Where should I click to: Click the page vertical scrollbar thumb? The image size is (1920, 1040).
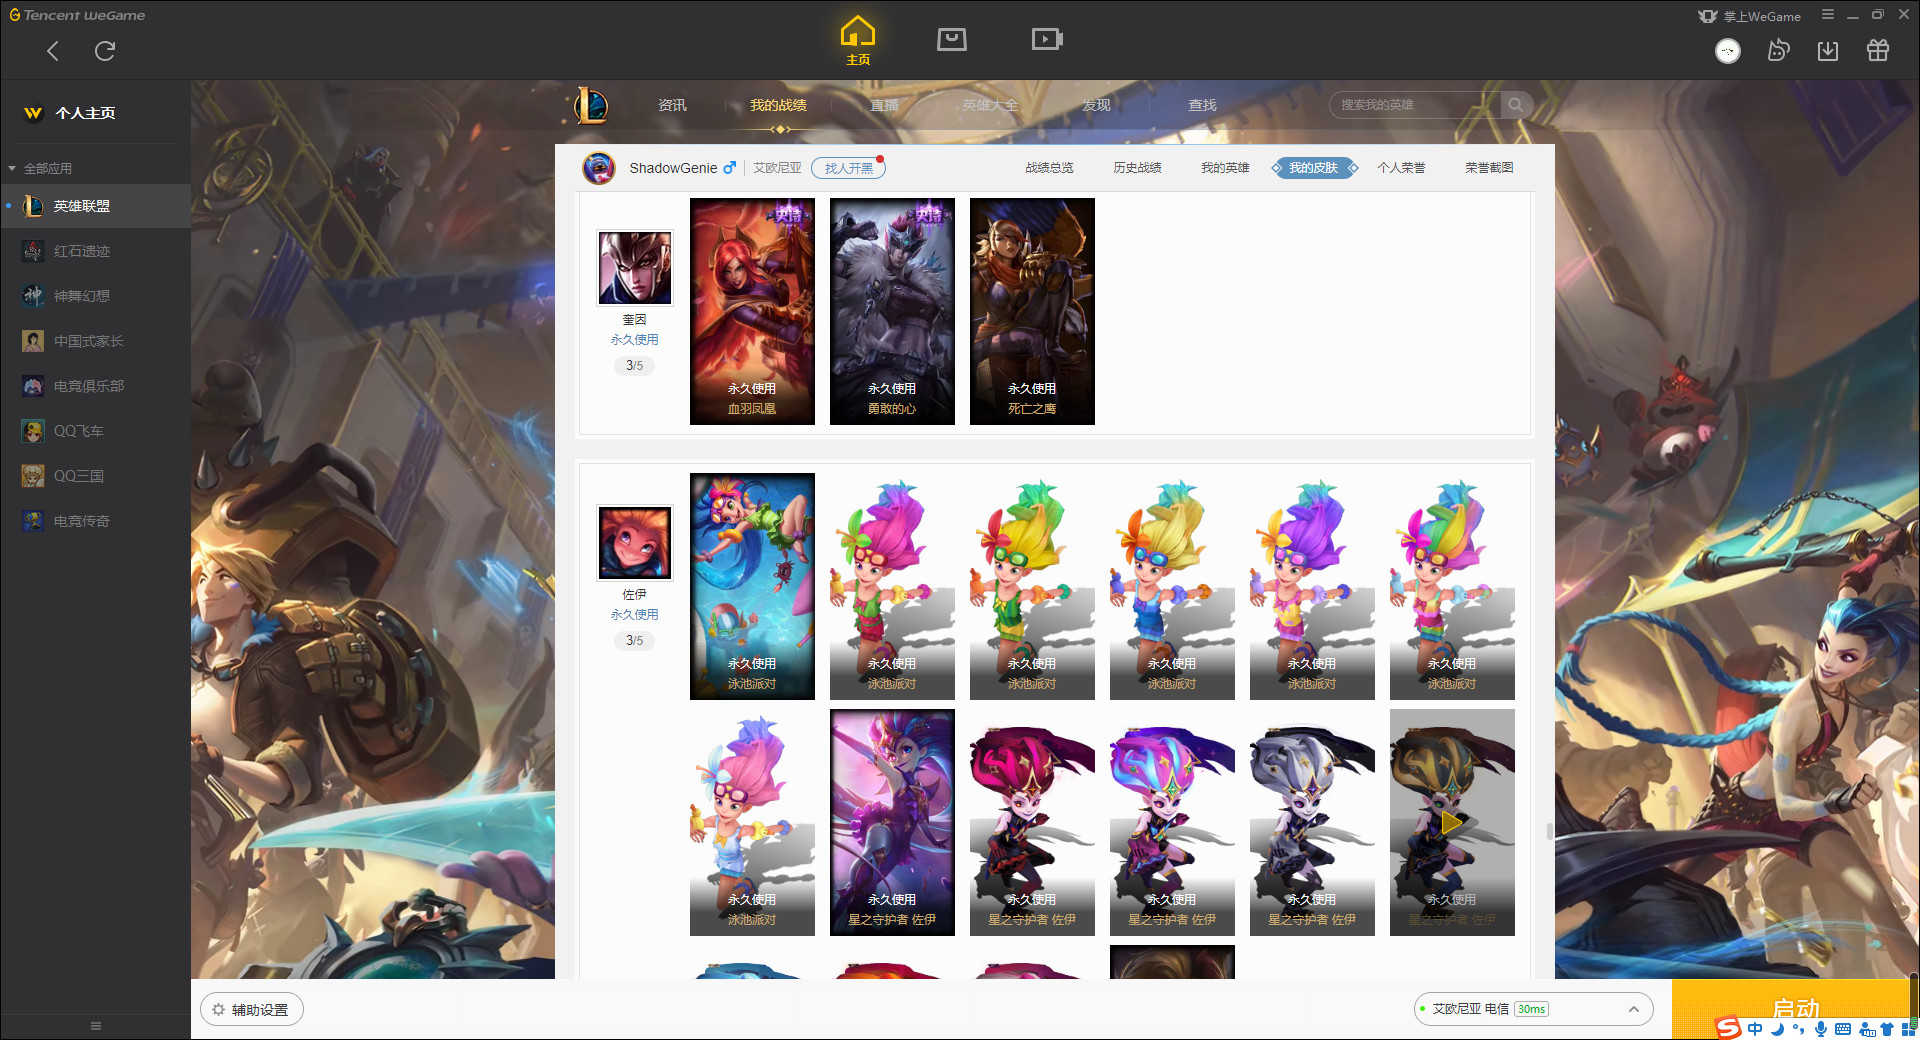pos(1549,832)
